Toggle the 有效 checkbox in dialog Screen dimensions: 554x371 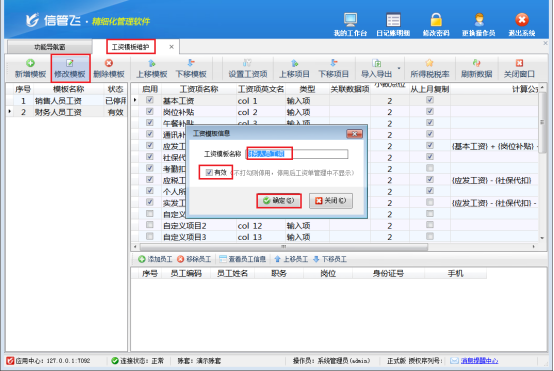click(x=209, y=172)
